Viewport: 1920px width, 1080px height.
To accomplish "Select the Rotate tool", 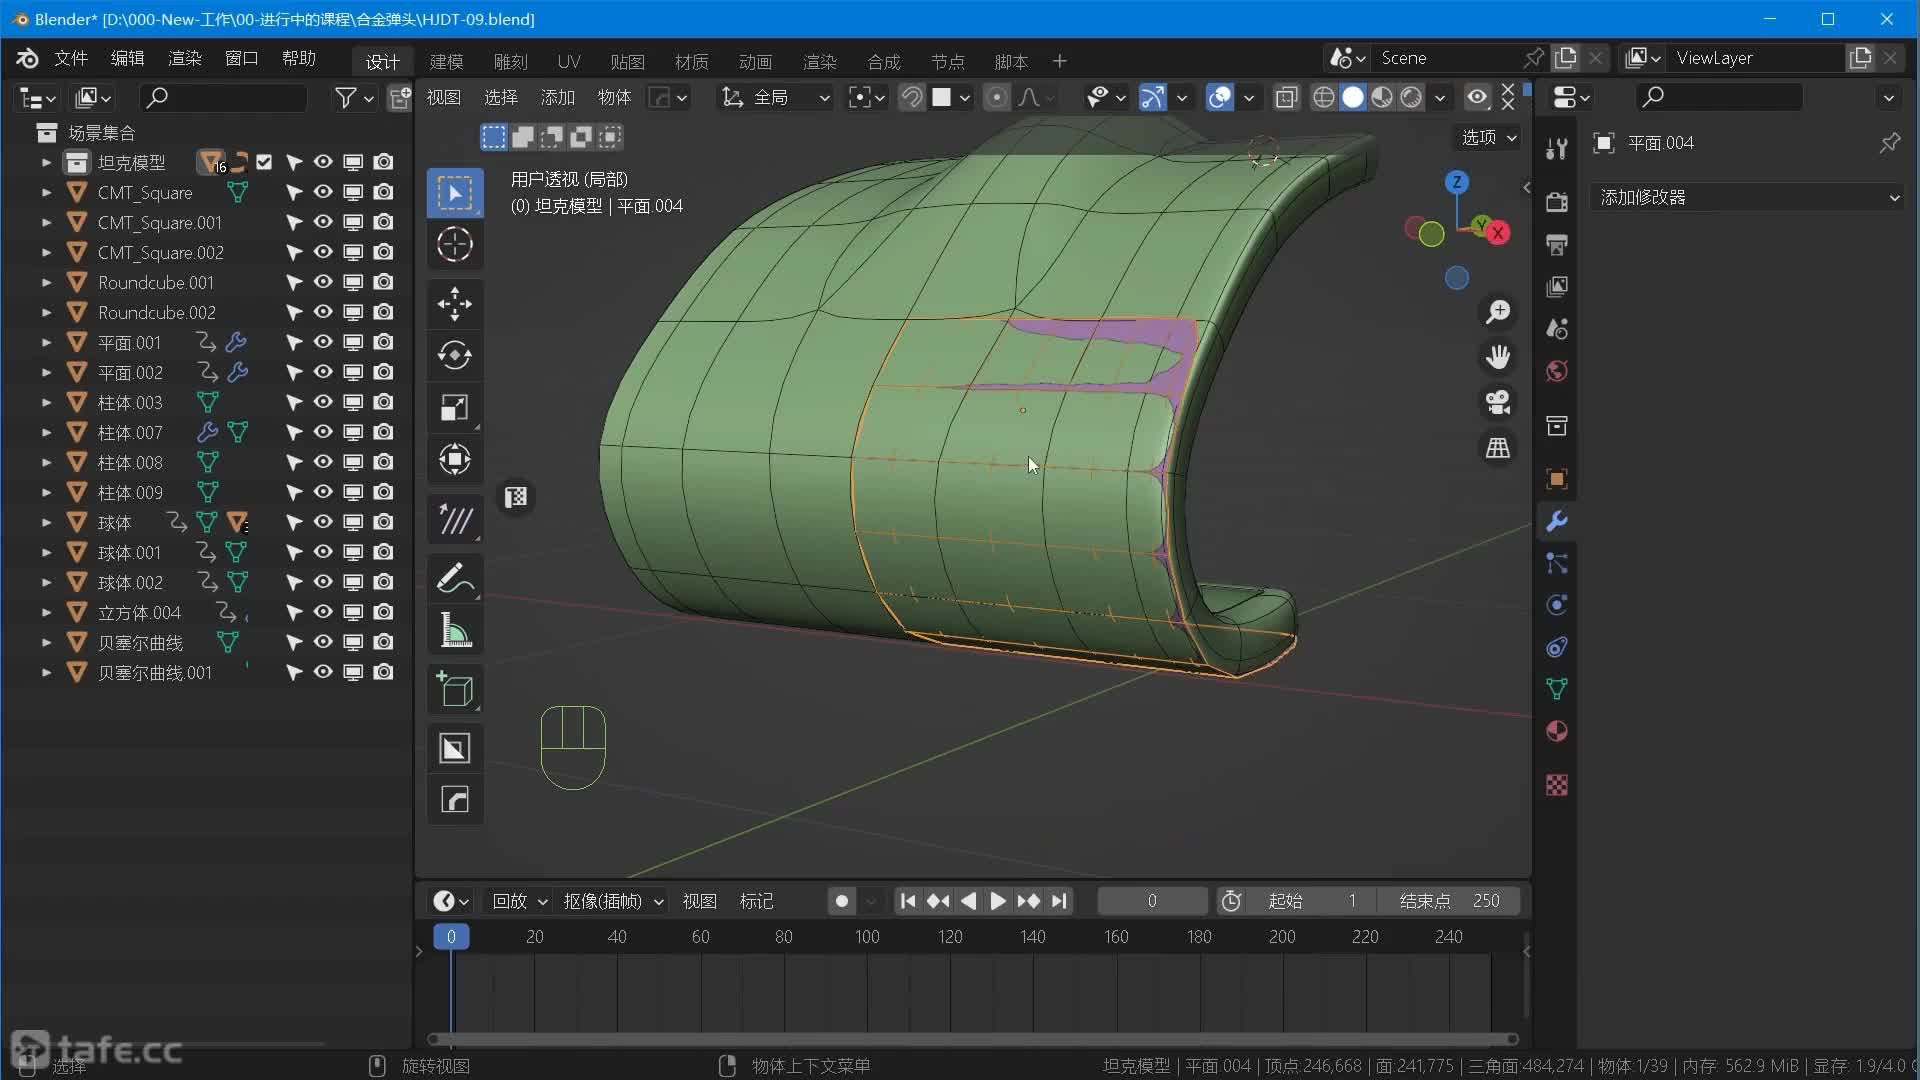I will pyautogui.click(x=455, y=356).
